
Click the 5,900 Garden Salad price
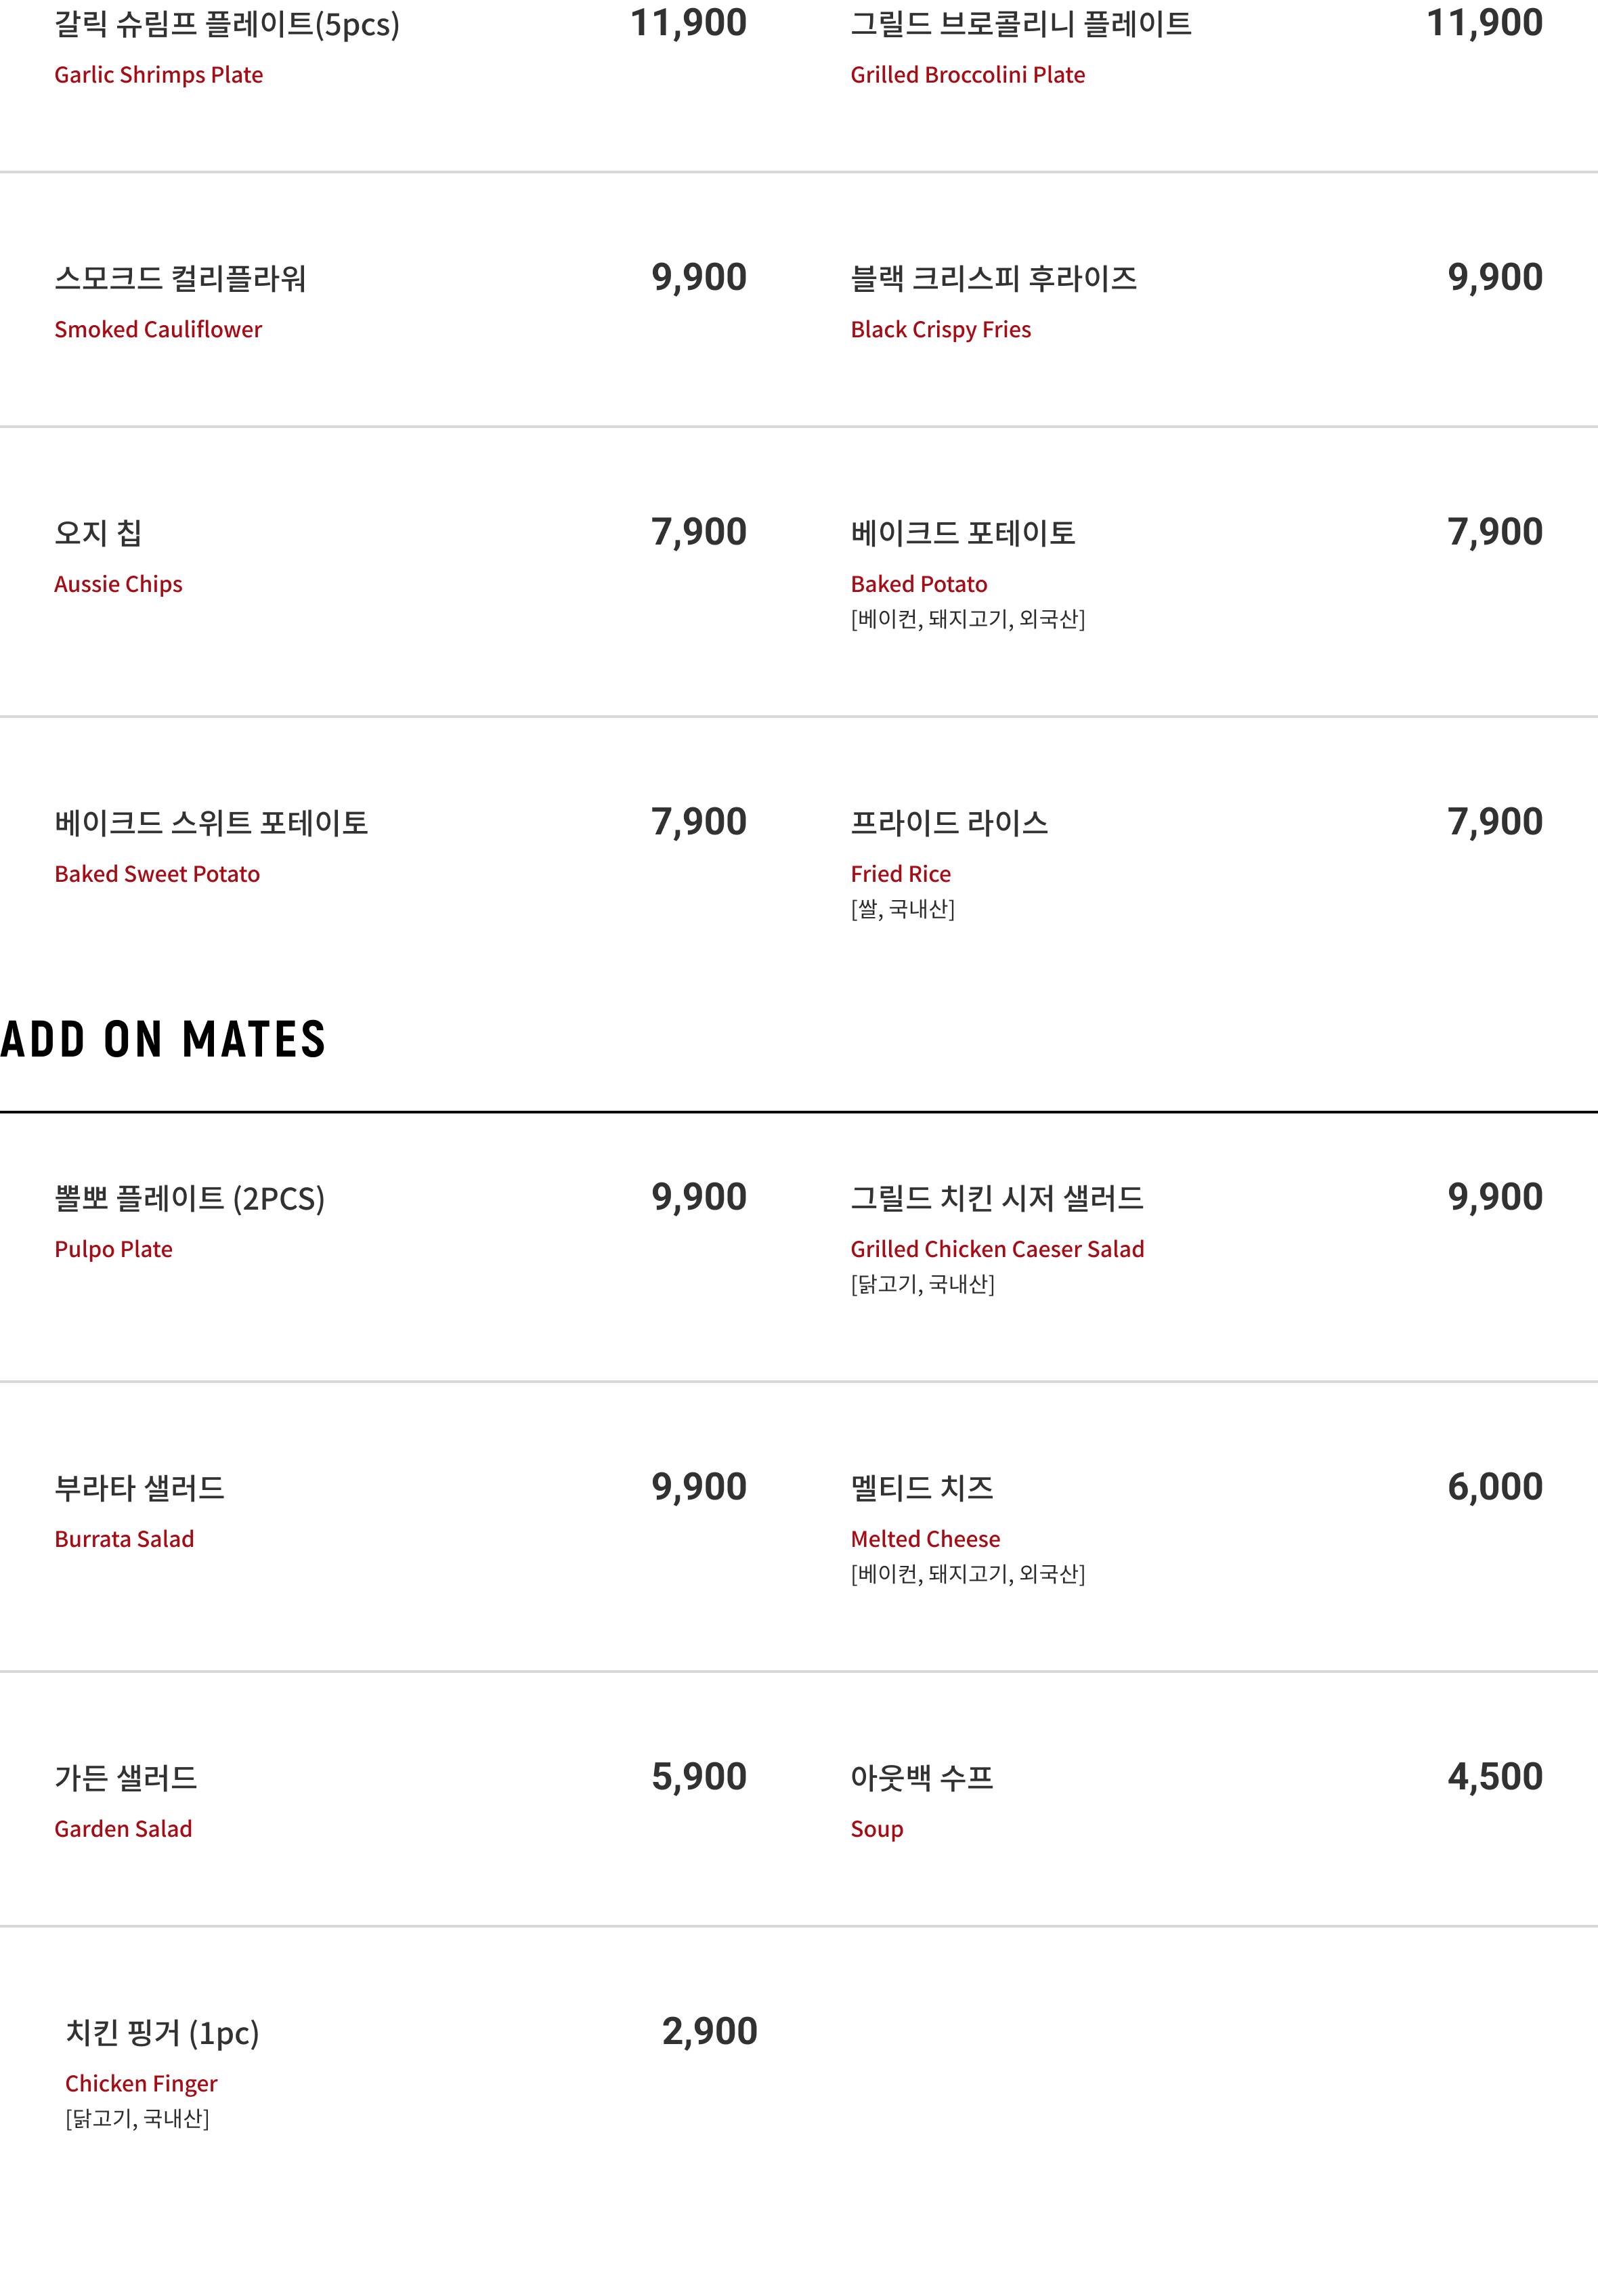point(699,1777)
